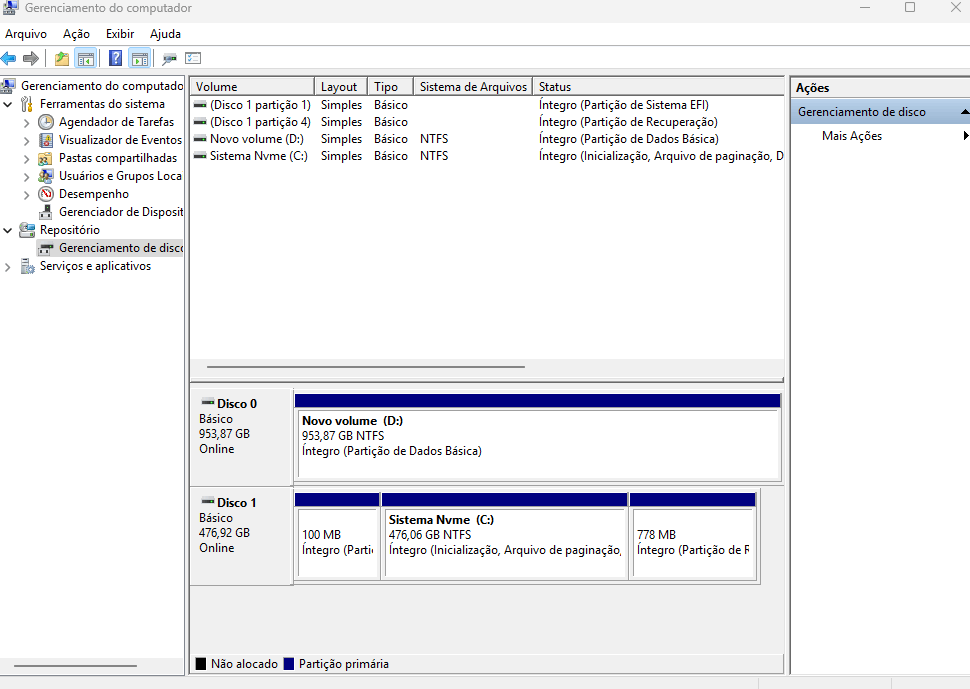The image size is (970, 689).
Task: Expand the Agendador de Tarefas node
Action: coord(27,123)
